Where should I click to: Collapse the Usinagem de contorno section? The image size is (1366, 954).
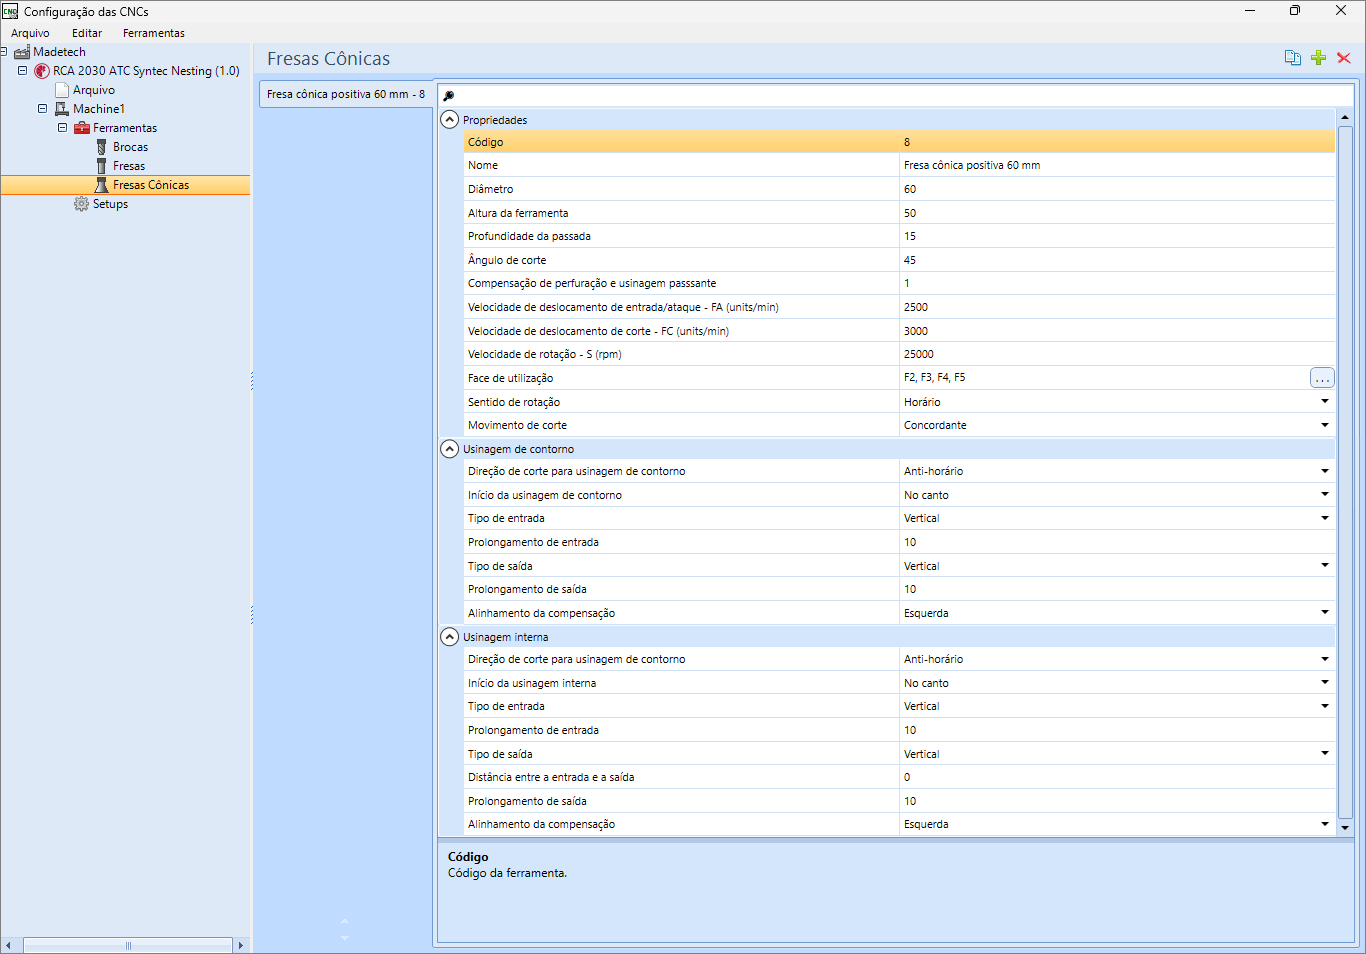[x=450, y=449]
